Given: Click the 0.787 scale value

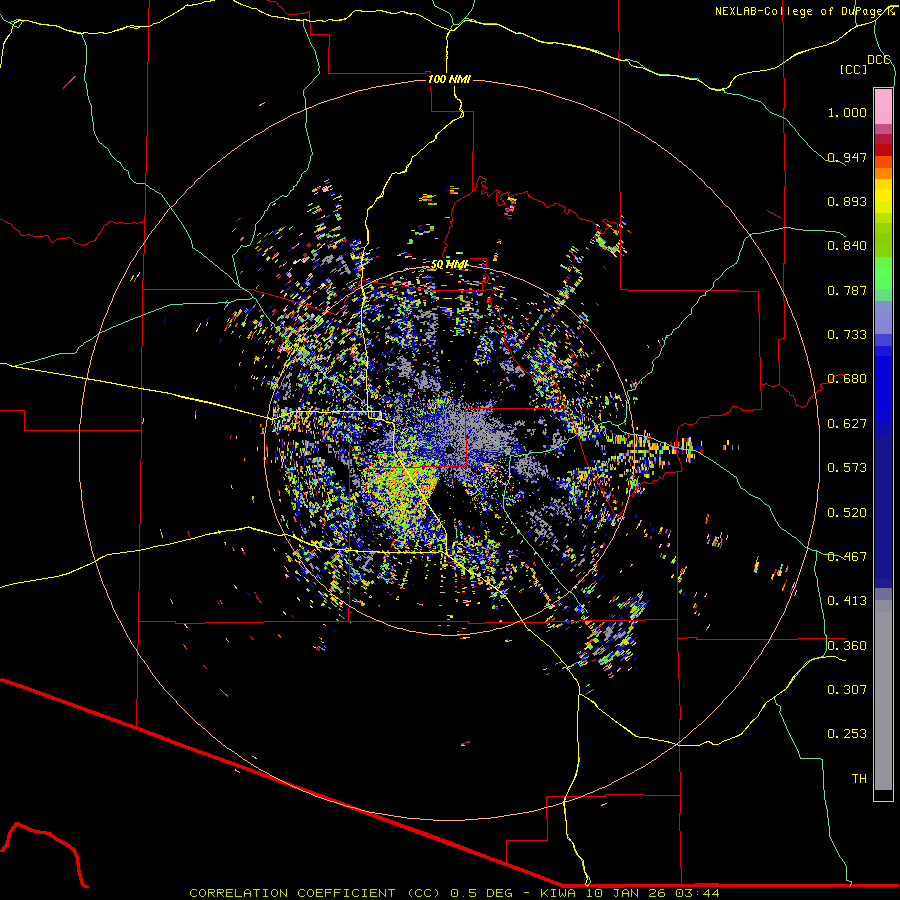Looking at the screenshot, I should point(847,290).
